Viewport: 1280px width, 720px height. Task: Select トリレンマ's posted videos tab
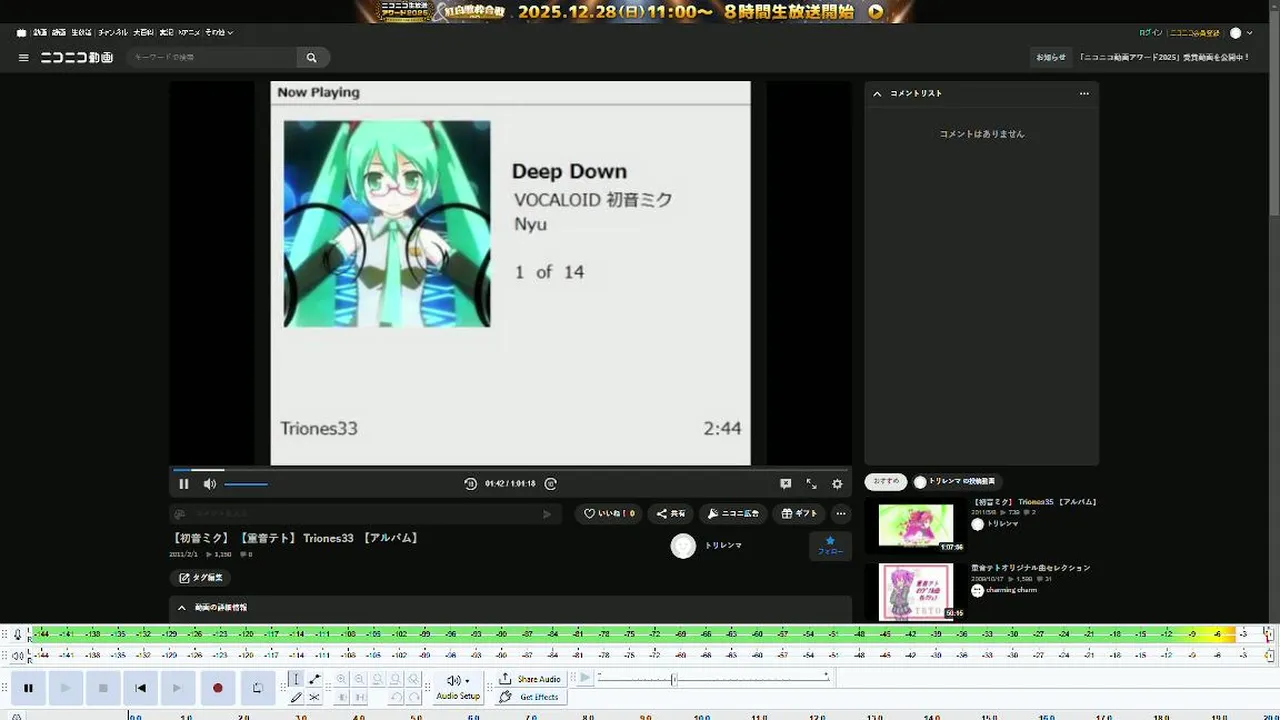click(x=956, y=482)
